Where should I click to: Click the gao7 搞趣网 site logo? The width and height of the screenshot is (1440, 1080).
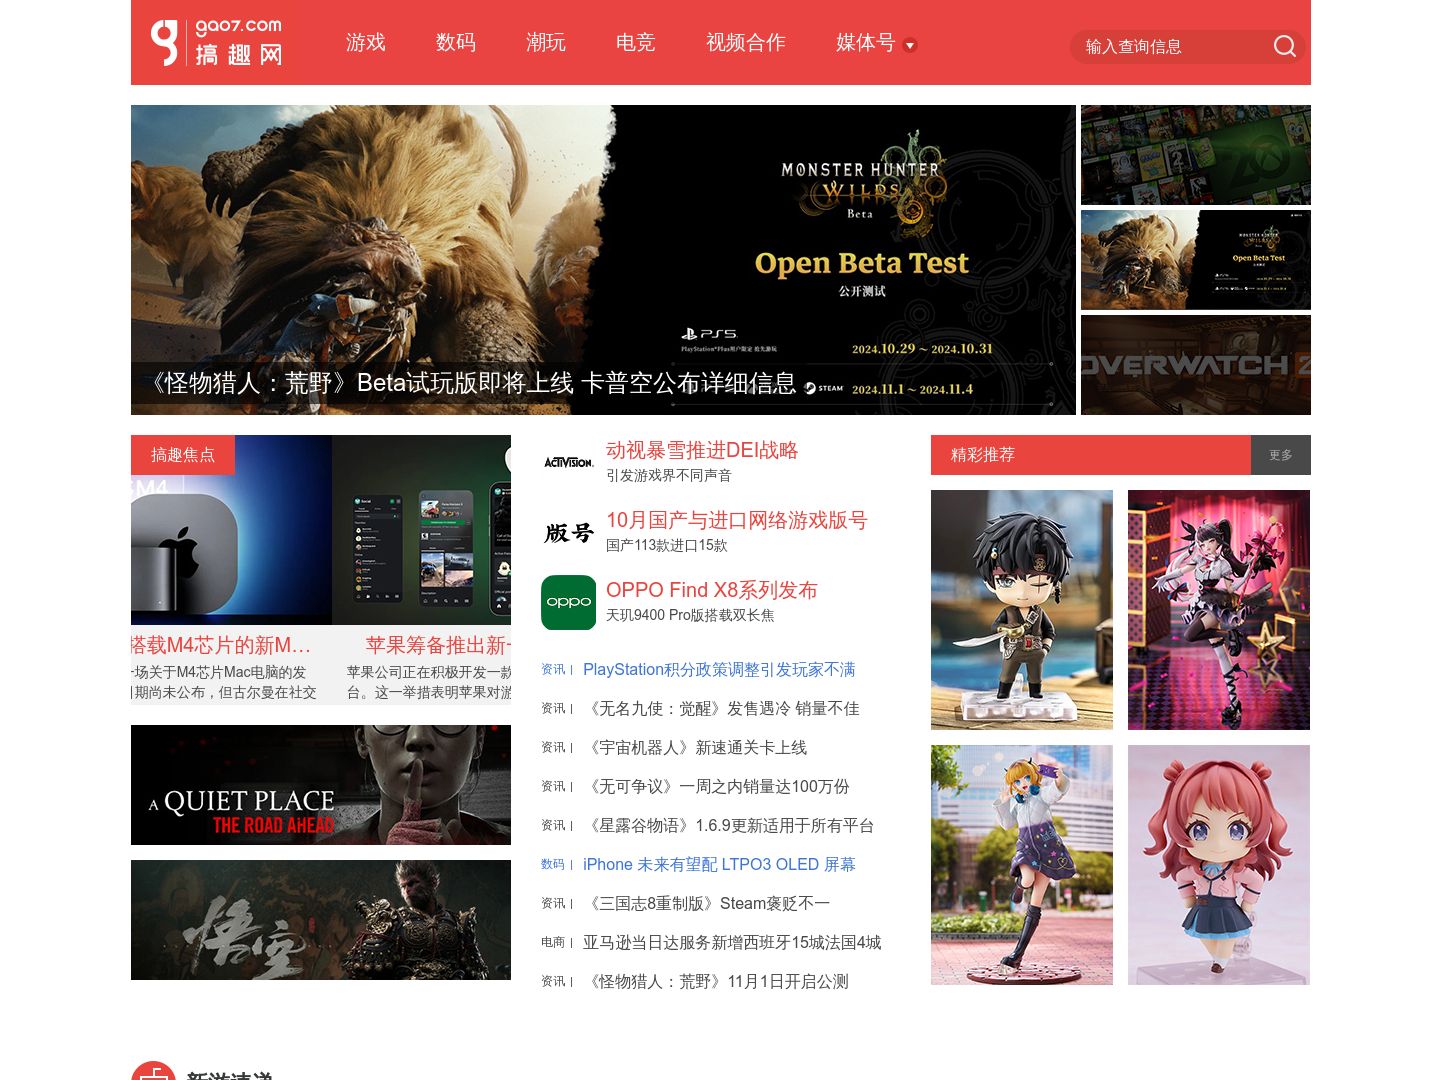point(216,43)
